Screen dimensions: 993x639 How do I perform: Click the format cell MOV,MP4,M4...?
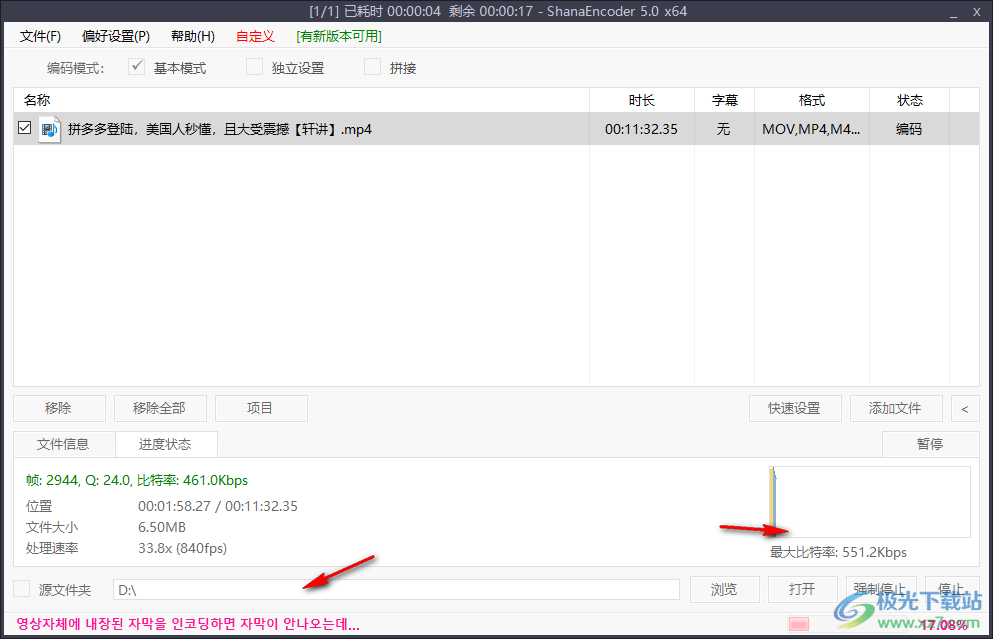[x=811, y=129]
